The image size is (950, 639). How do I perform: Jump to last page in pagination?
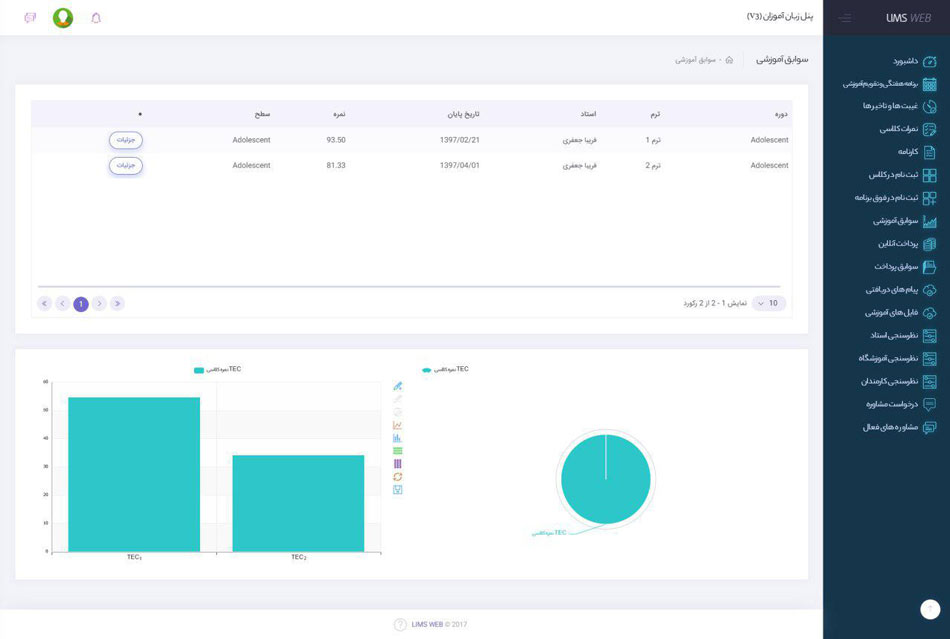click(x=44, y=303)
